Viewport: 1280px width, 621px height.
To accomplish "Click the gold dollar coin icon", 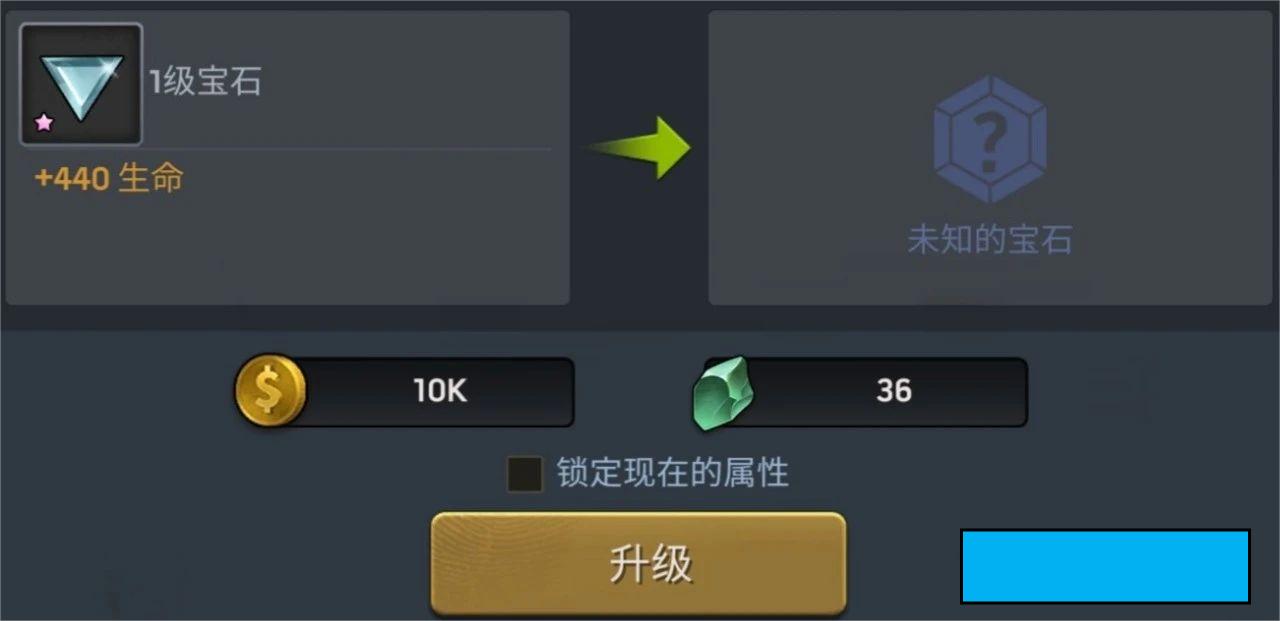I will coord(270,390).
